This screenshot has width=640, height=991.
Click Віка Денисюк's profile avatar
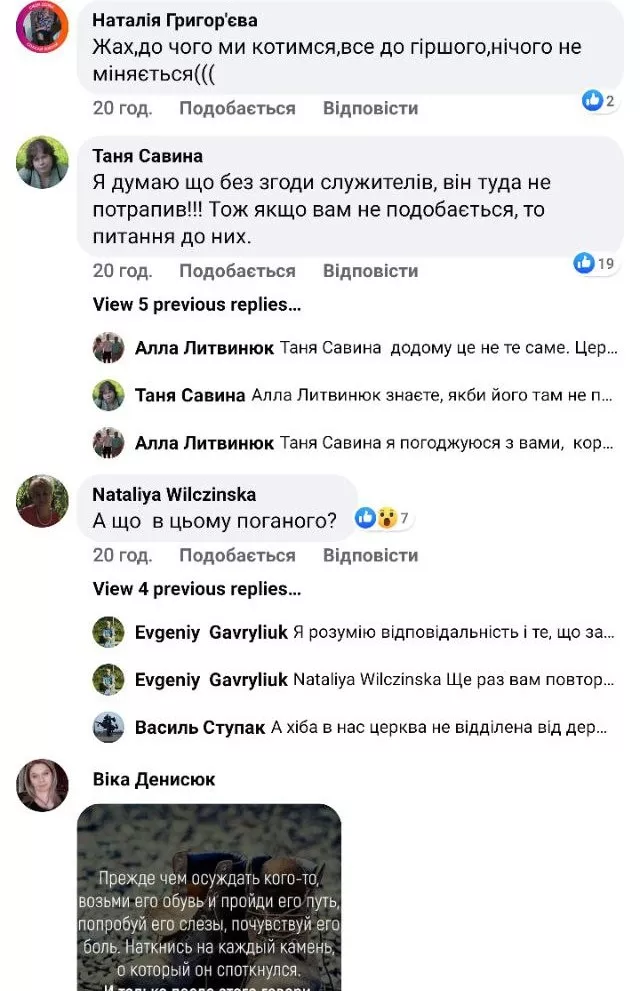click(x=43, y=785)
